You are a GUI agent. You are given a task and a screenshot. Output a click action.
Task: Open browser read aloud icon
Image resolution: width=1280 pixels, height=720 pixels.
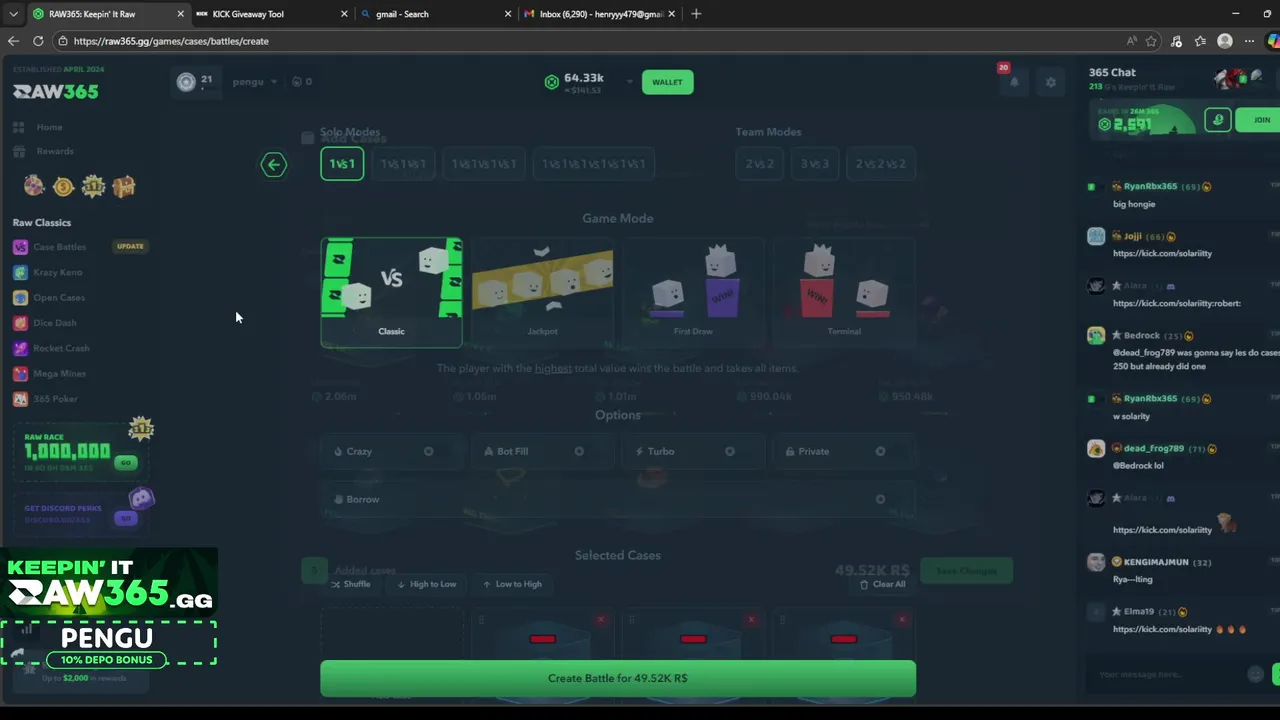pyautogui.click(x=1131, y=41)
